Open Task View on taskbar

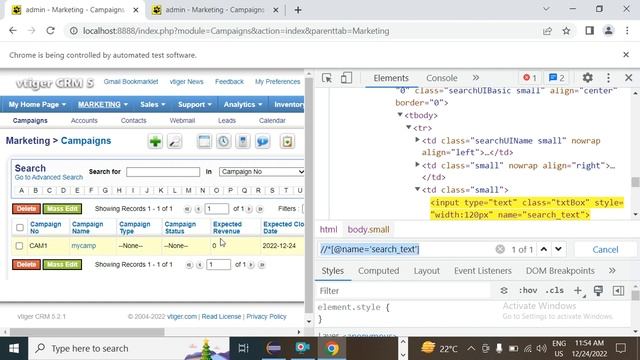pos(243,348)
